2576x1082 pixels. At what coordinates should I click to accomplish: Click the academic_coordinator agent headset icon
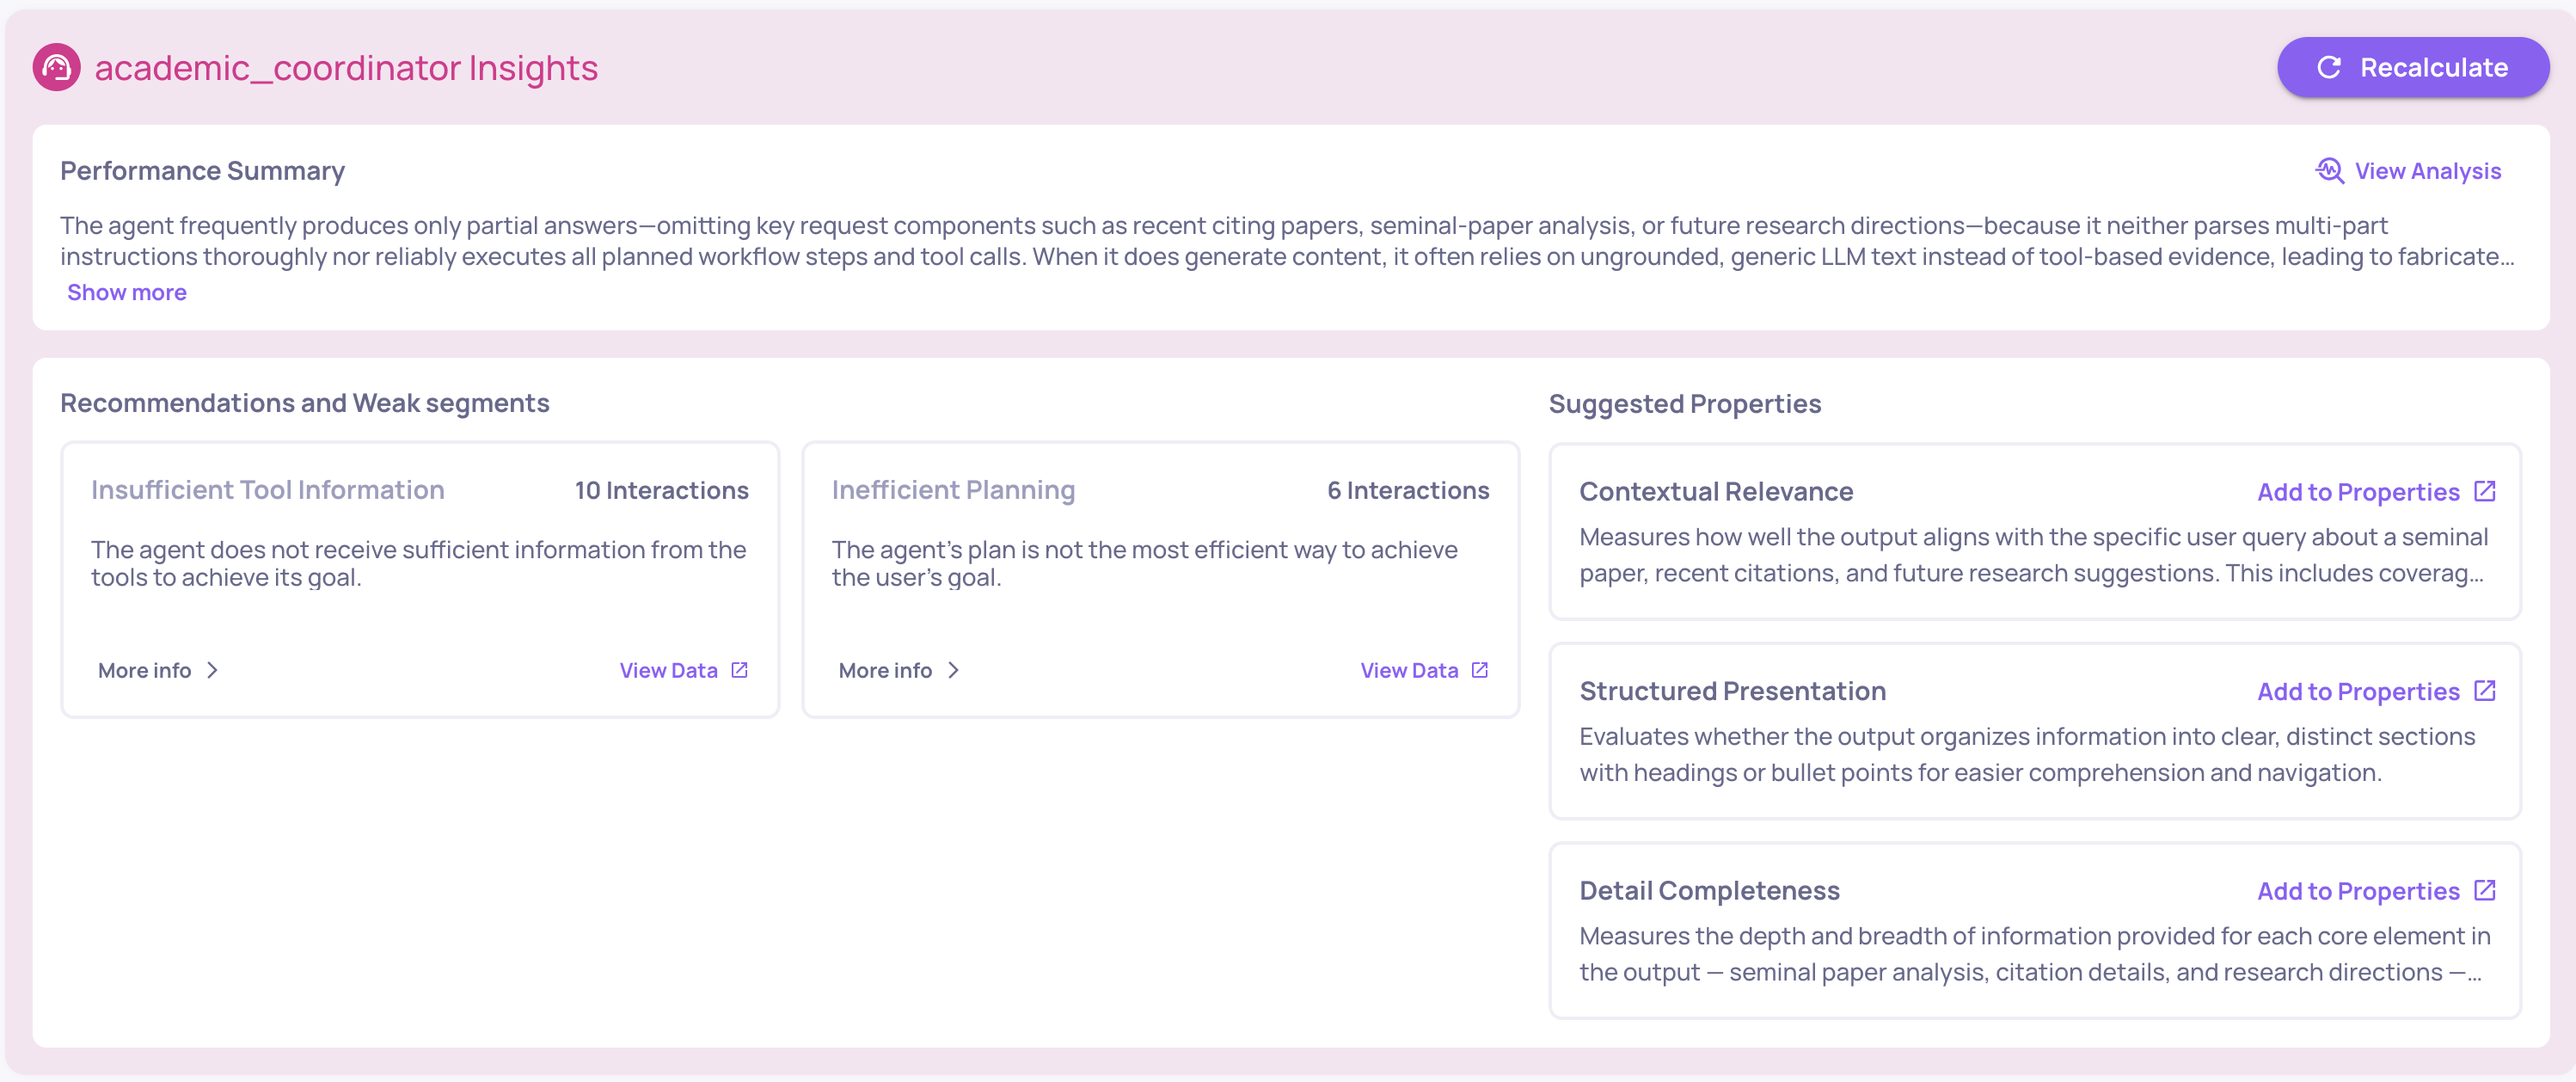[56, 68]
